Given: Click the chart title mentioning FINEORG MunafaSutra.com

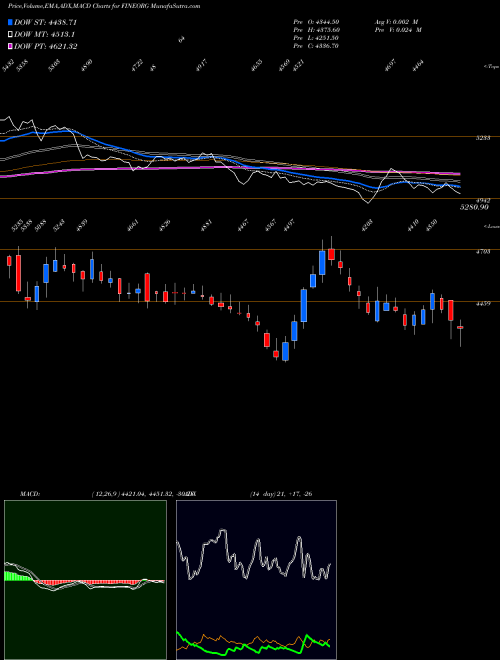Looking at the screenshot, I should (x=104, y=6).
